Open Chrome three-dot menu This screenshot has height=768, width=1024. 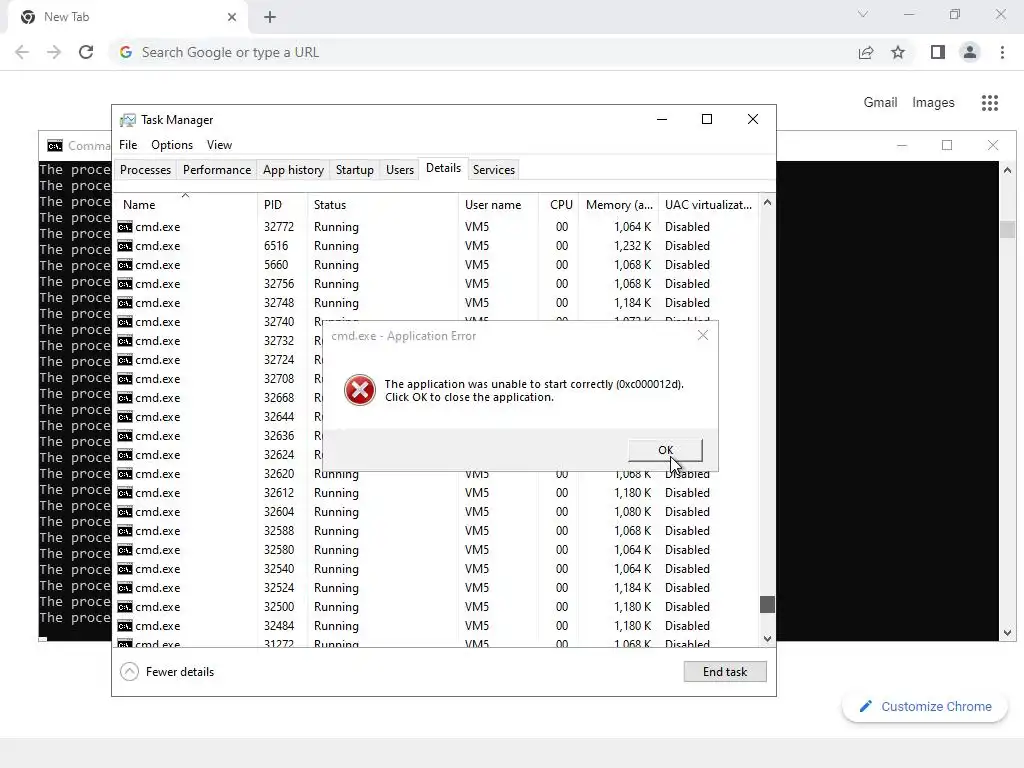1002,52
